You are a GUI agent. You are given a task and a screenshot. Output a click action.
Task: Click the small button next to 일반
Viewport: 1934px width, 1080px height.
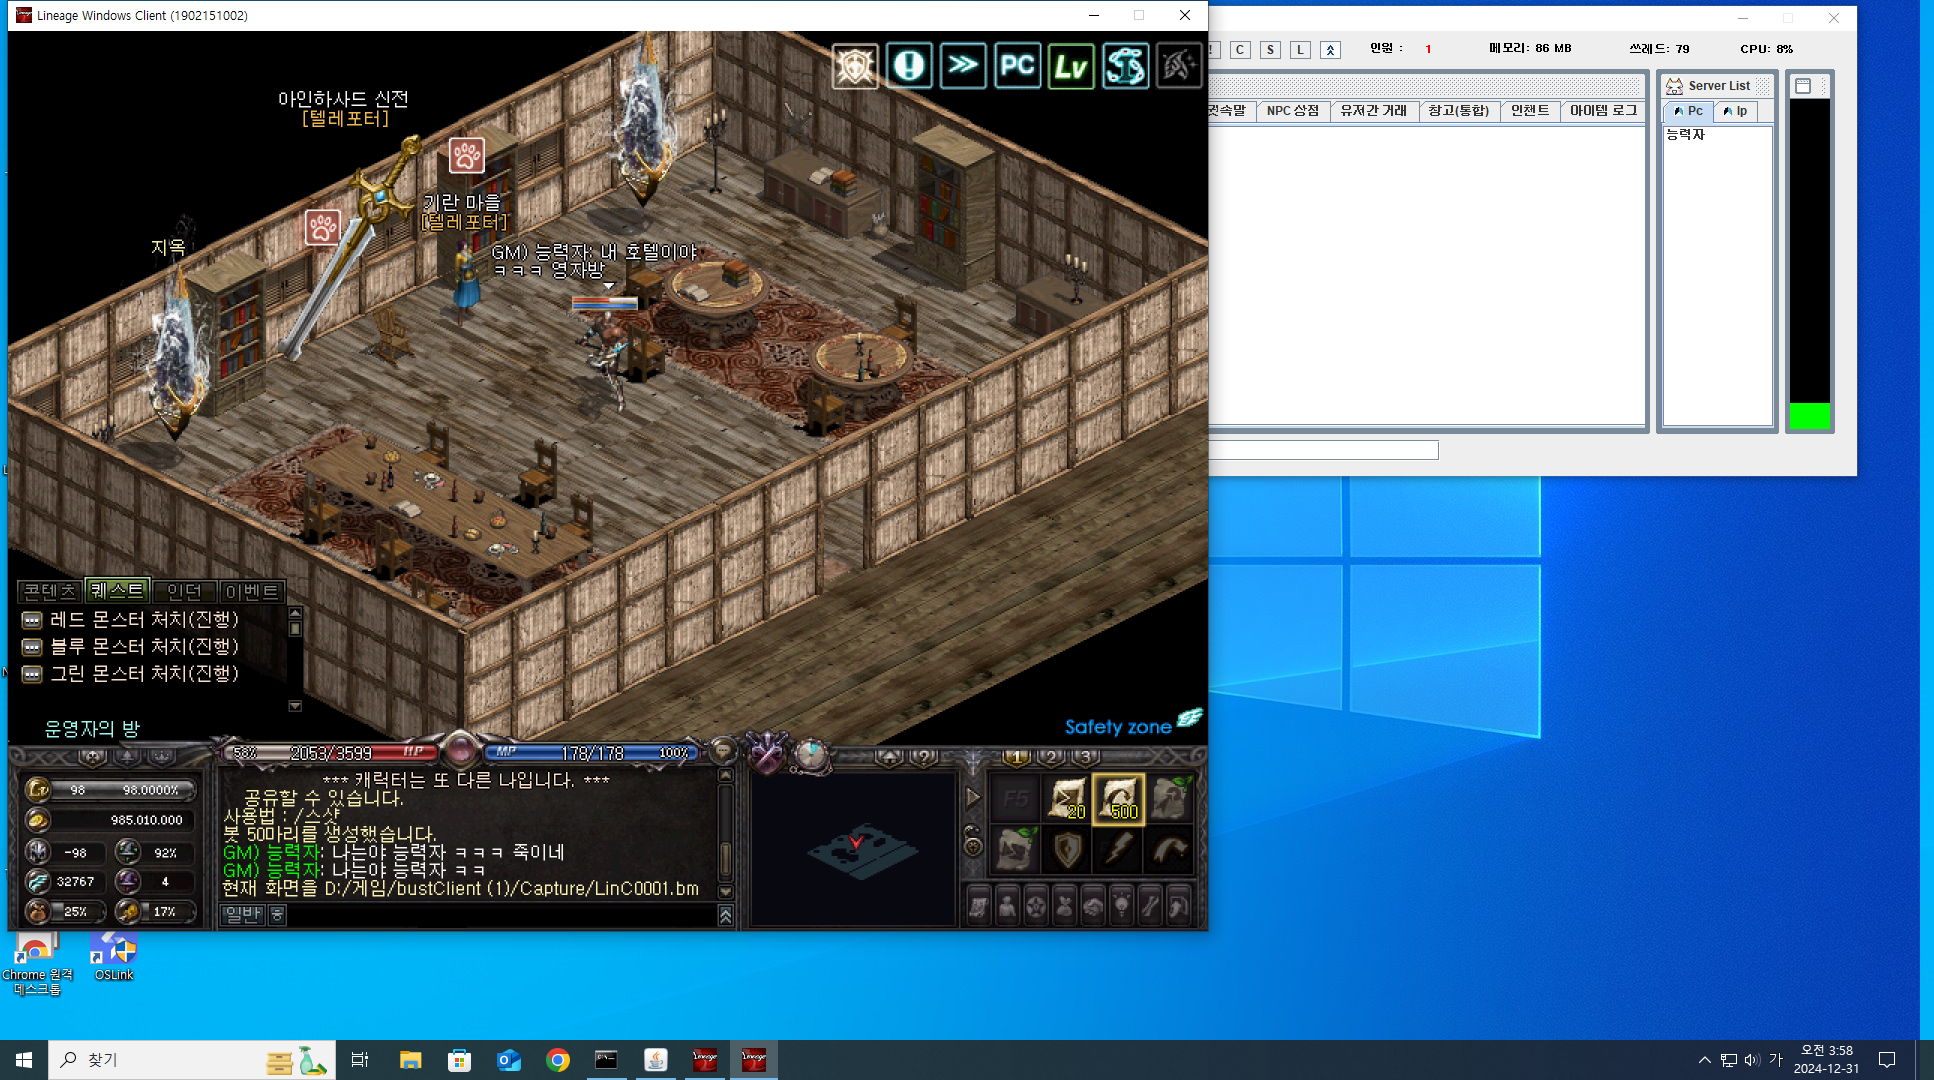tap(277, 914)
